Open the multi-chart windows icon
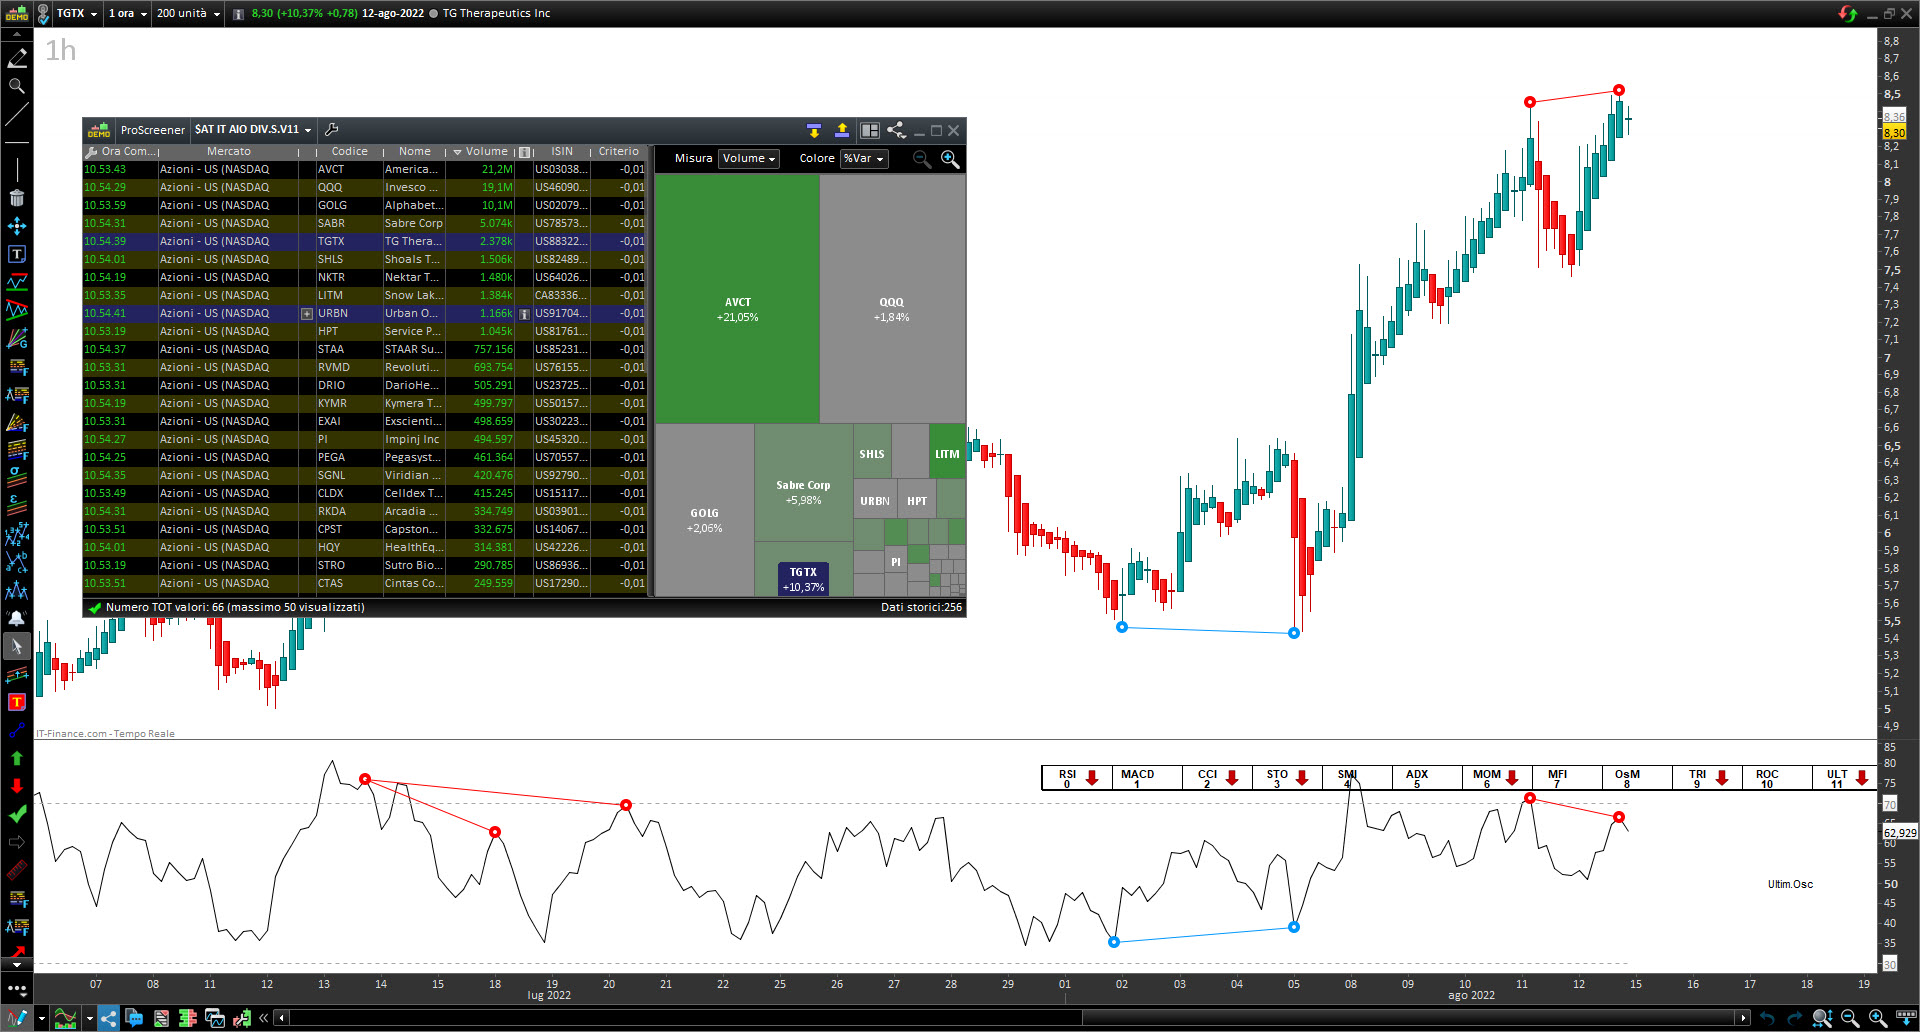The image size is (1920, 1032). 214,1018
